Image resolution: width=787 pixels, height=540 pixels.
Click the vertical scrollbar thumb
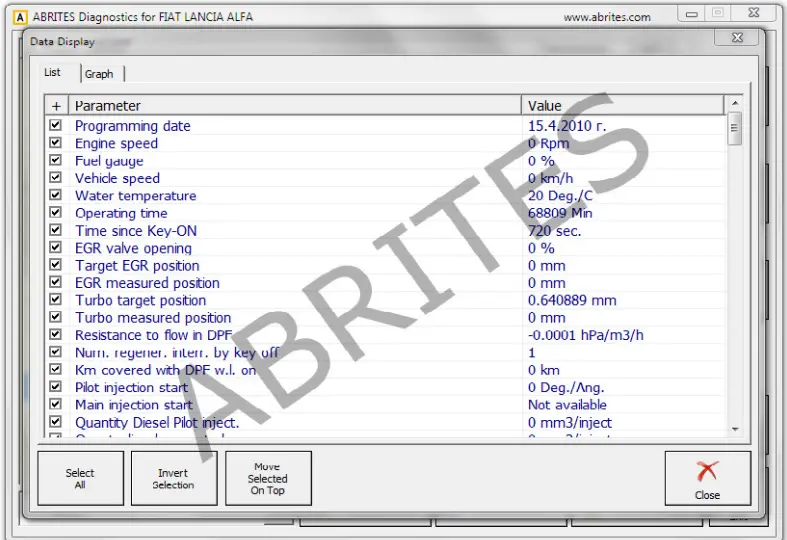coord(735,128)
